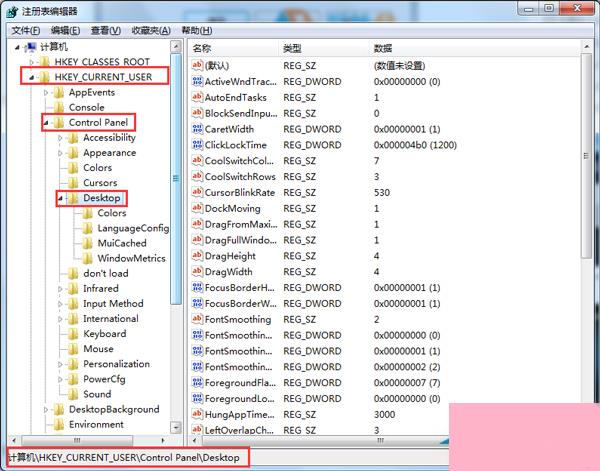Open the 帮助(H) menu
The image size is (600, 471).
[x=197, y=30]
